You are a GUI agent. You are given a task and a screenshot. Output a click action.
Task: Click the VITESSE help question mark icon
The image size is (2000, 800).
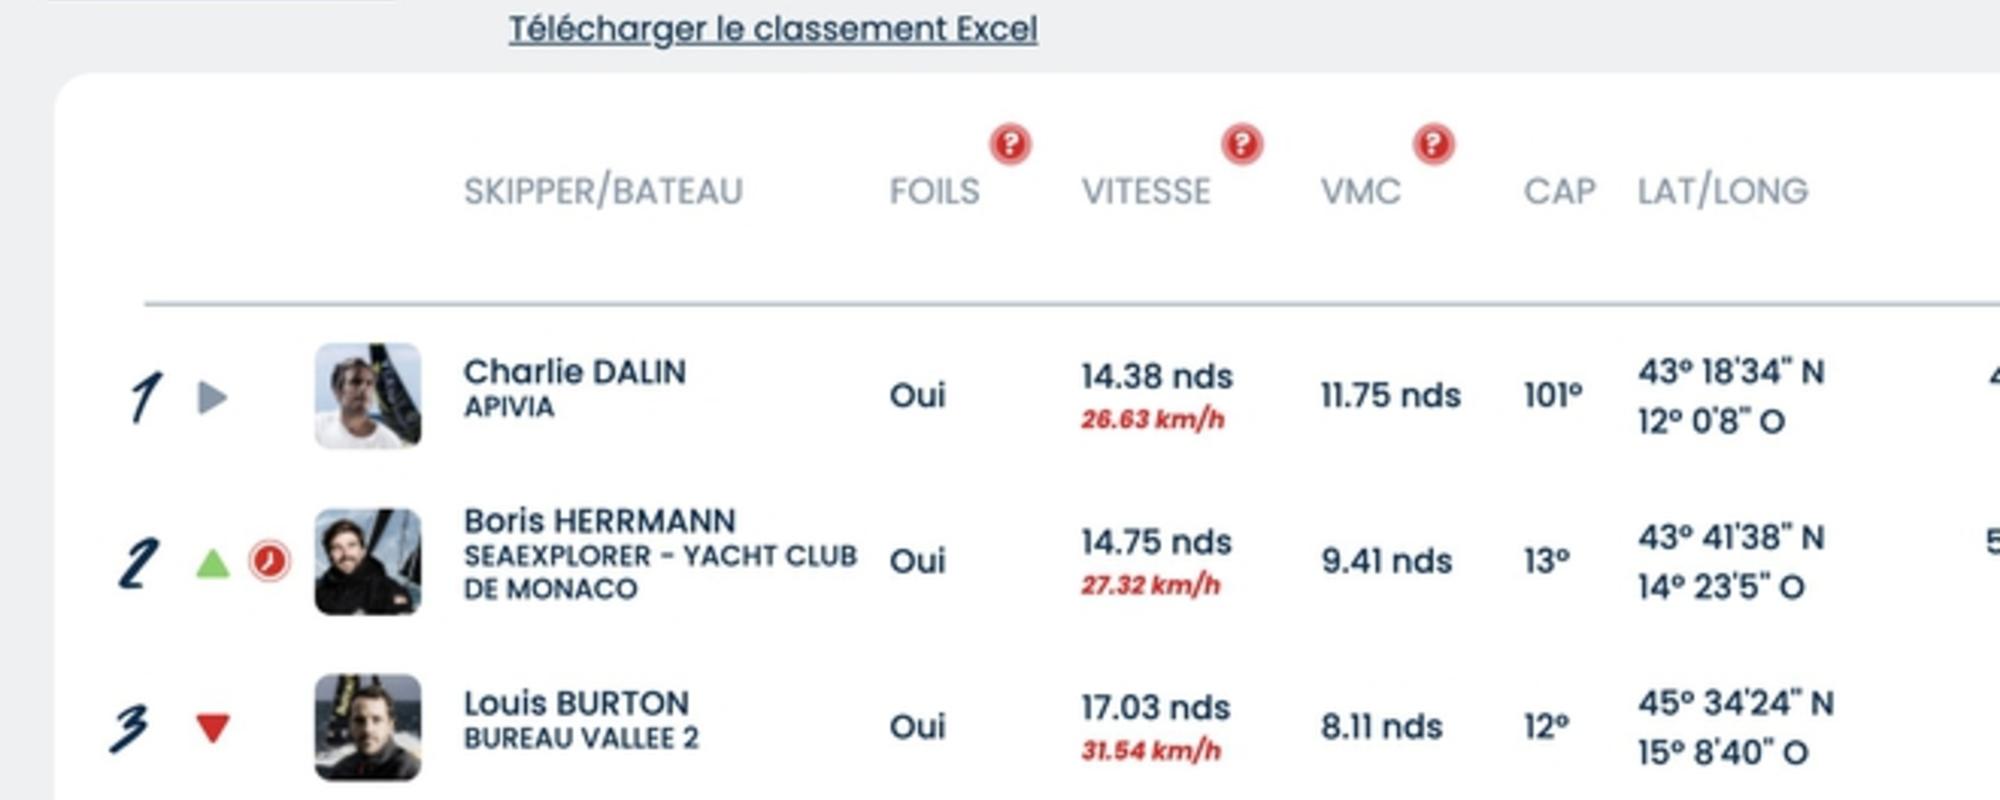point(1242,144)
